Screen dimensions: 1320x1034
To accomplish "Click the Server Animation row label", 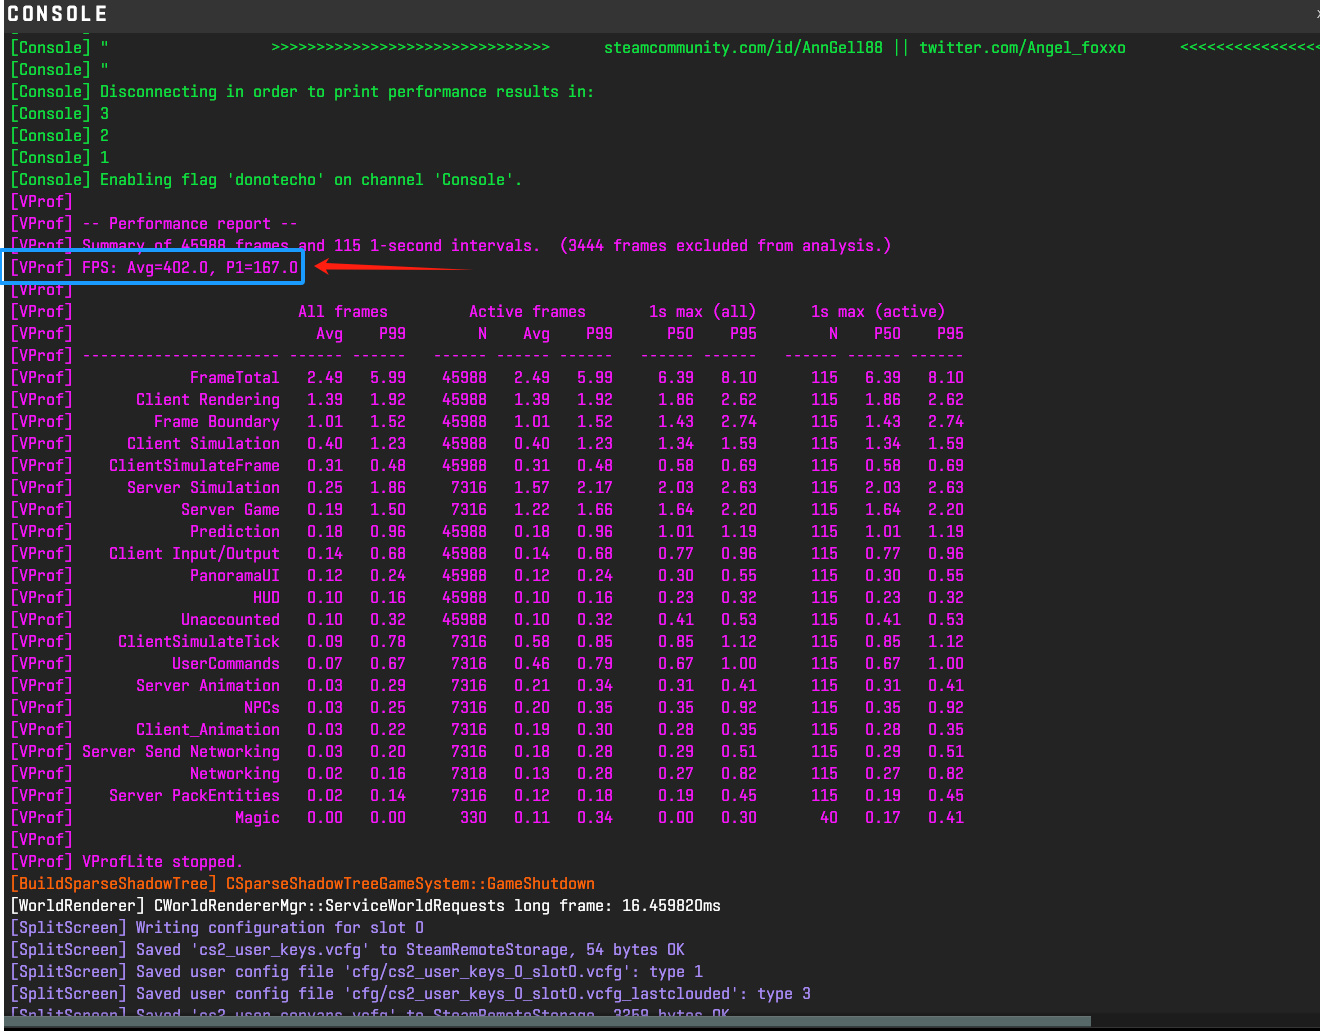I will tap(208, 686).
